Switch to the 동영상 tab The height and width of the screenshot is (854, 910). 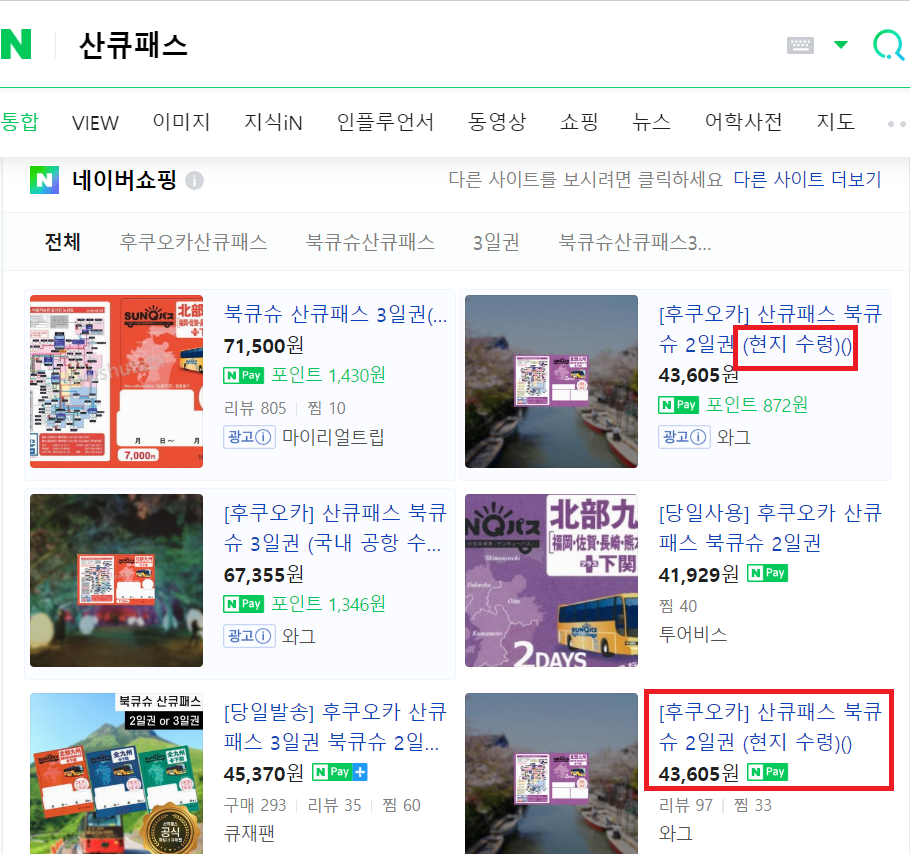(497, 122)
